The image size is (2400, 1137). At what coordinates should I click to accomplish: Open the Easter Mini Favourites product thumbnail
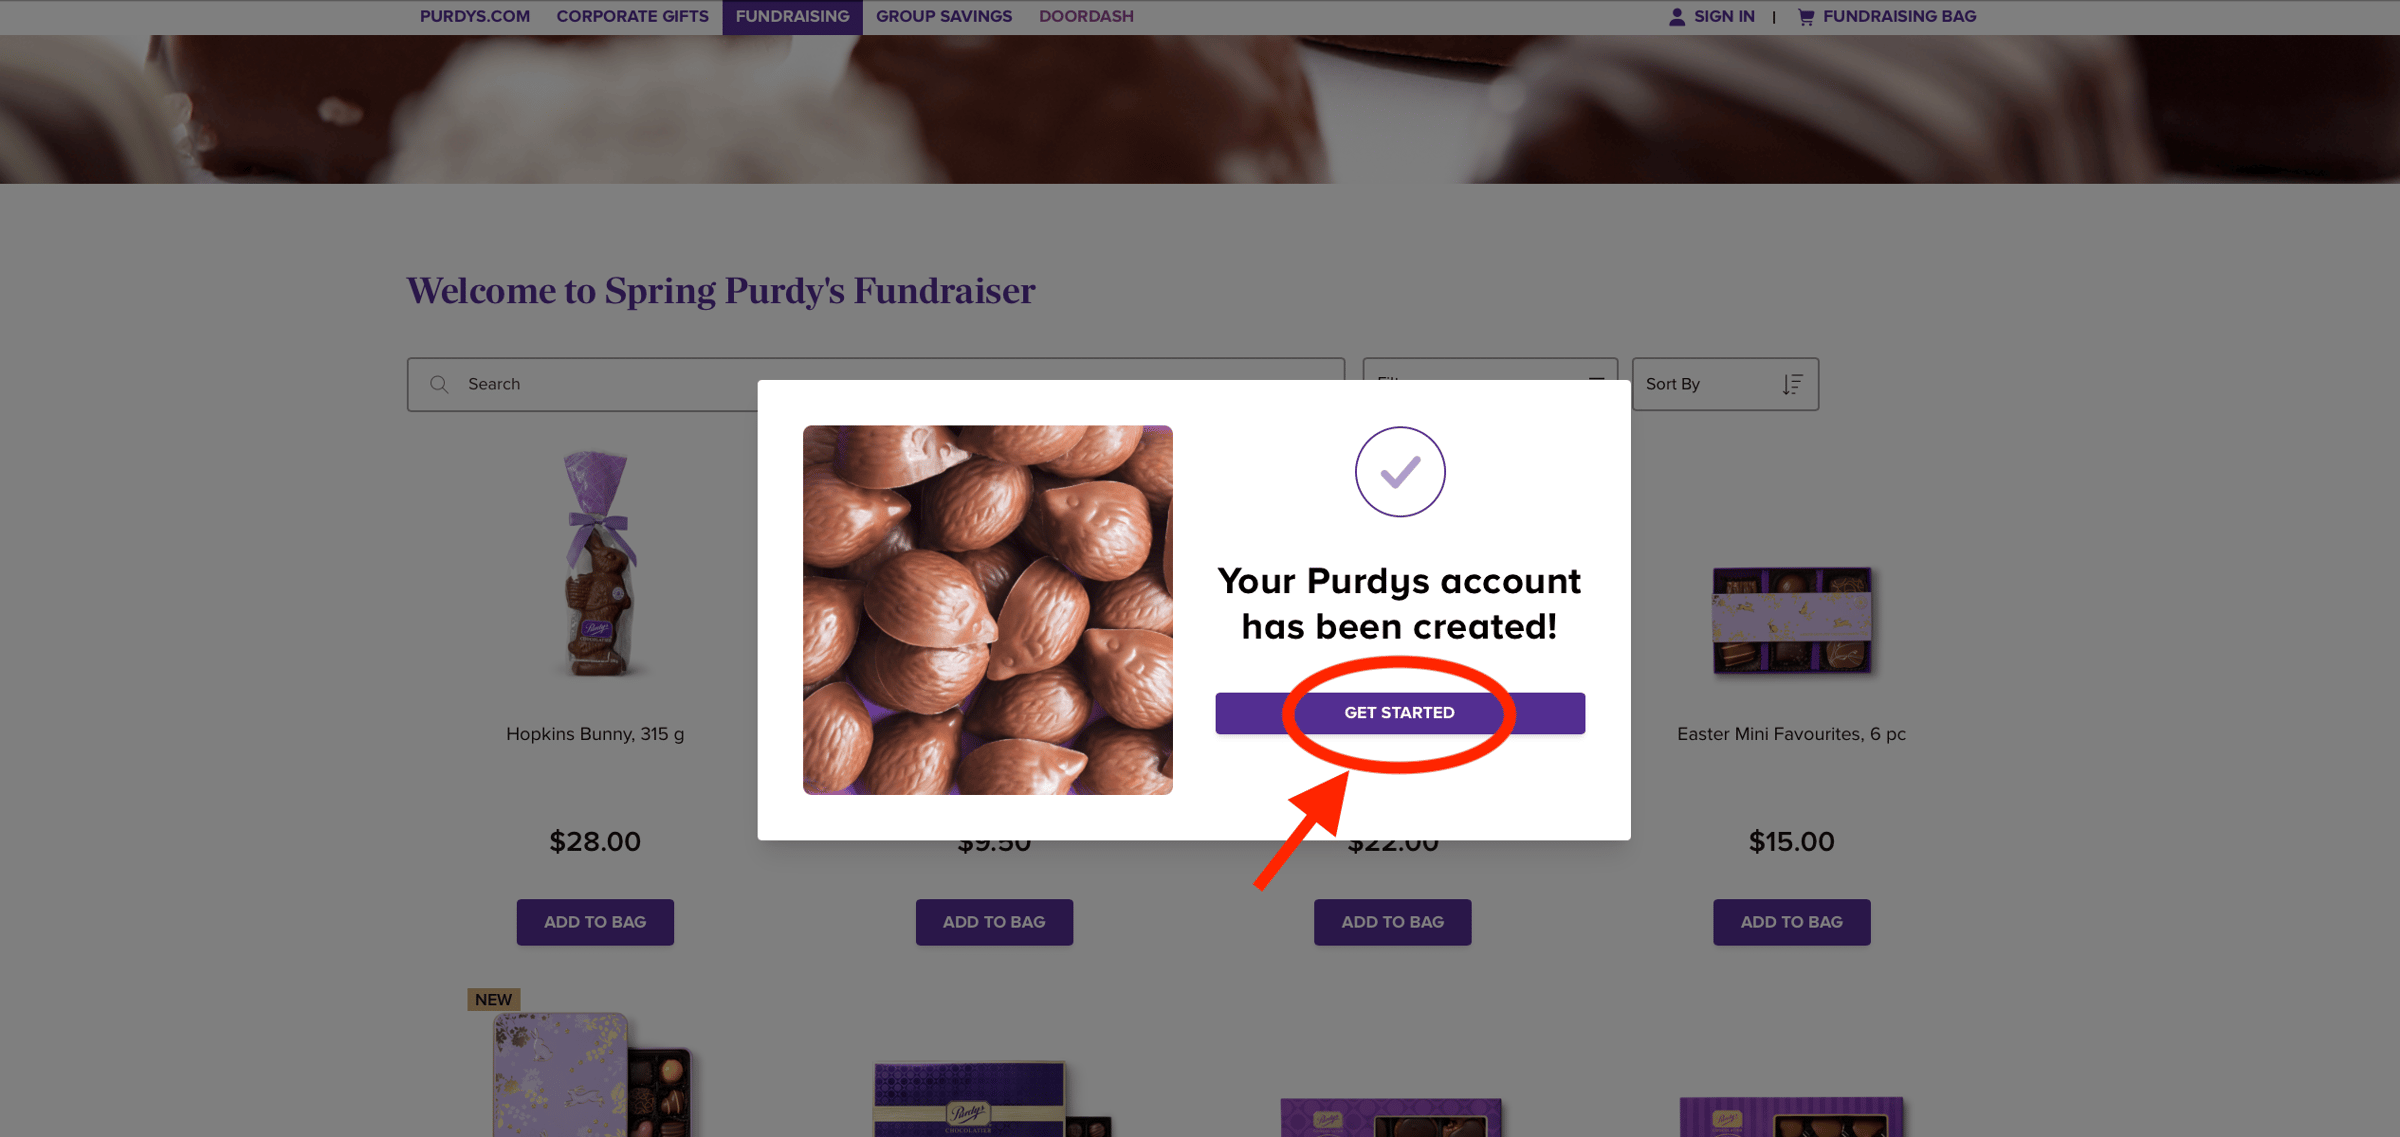(x=1791, y=620)
